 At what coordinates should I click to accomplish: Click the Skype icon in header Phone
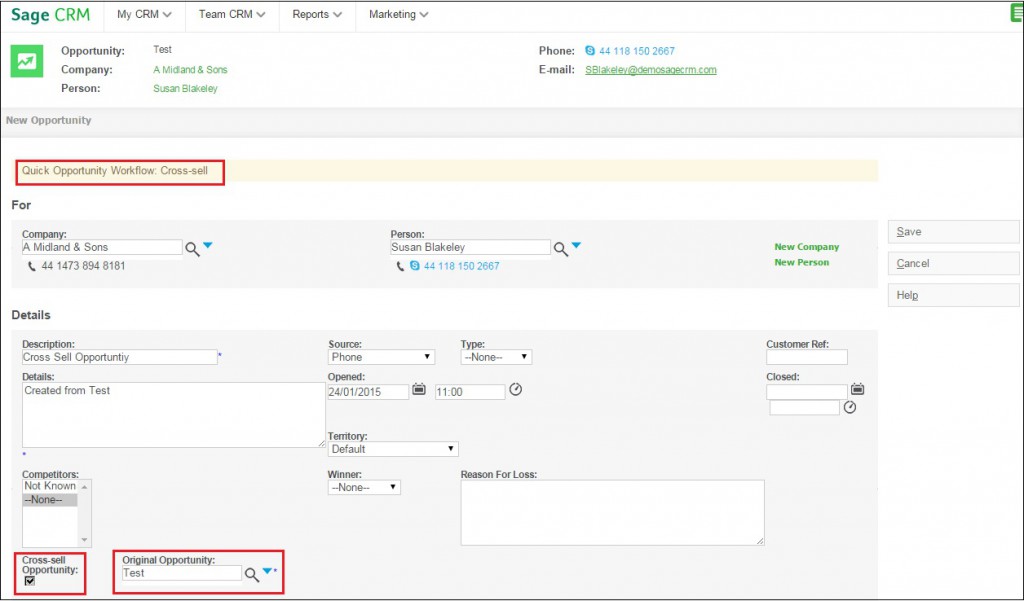(x=590, y=51)
